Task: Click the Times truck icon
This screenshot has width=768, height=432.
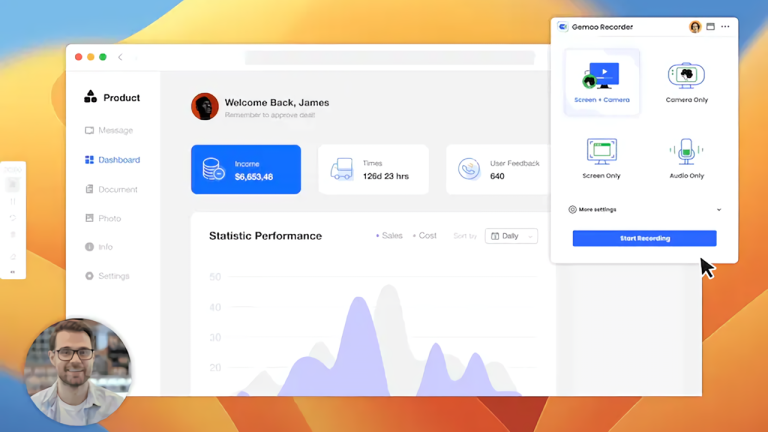Action: [x=341, y=169]
